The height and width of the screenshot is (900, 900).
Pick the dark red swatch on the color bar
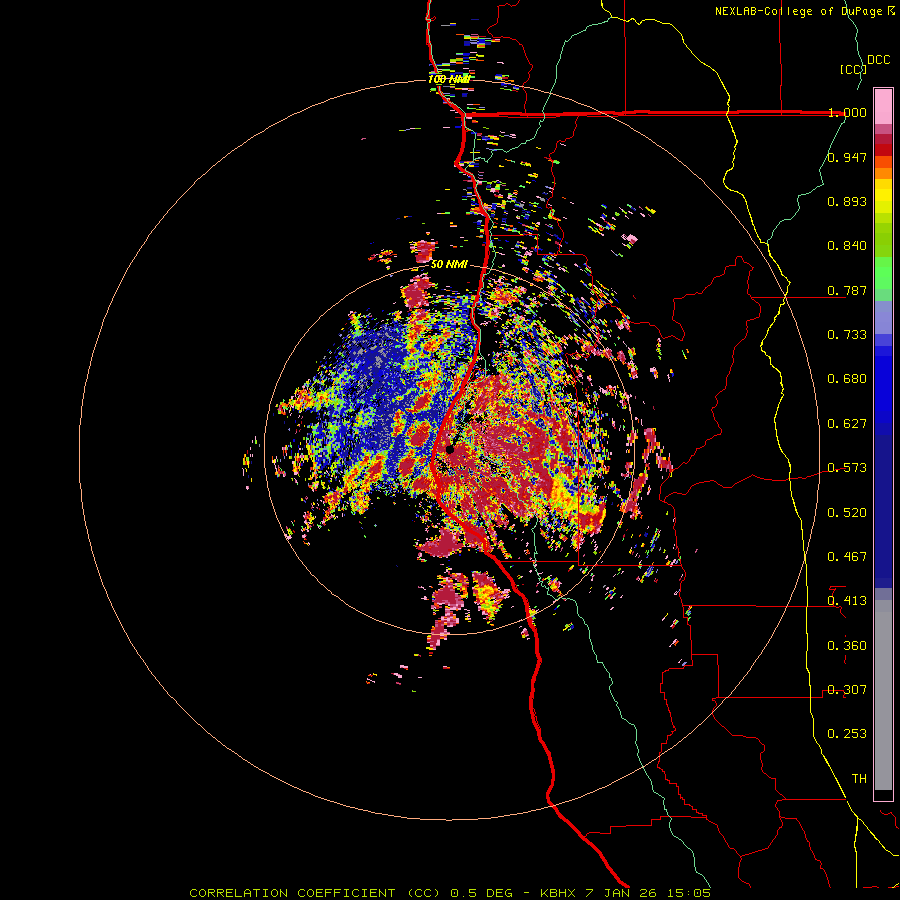point(883,149)
